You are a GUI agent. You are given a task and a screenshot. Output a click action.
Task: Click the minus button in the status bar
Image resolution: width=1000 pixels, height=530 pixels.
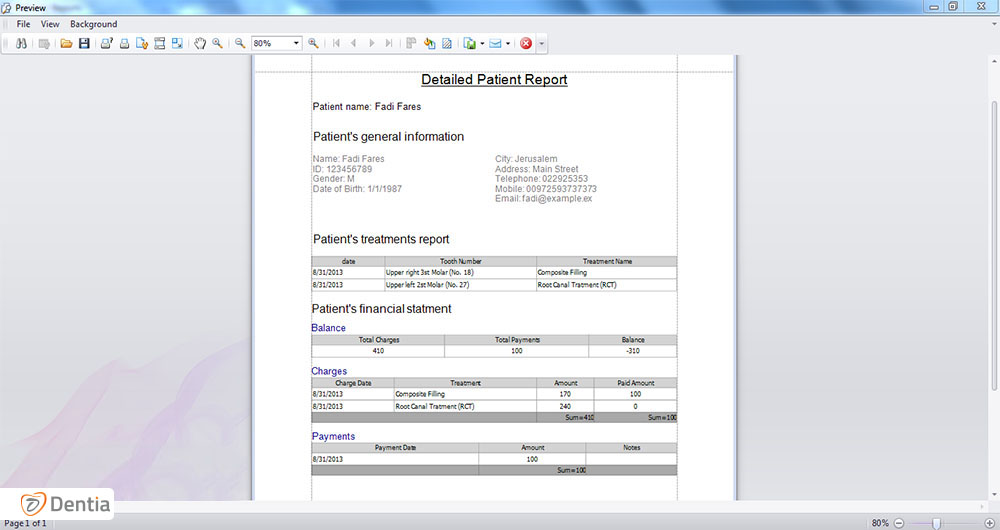click(899, 523)
